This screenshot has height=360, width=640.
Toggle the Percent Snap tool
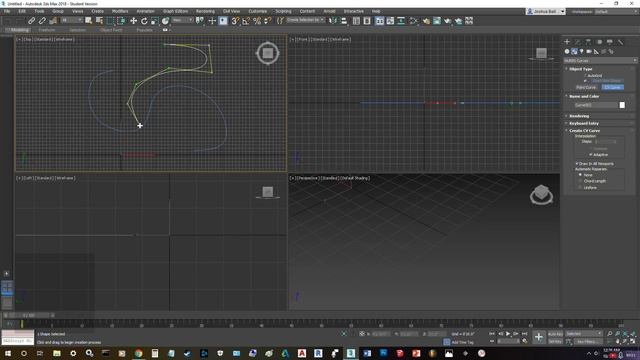(x=257, y=20)
